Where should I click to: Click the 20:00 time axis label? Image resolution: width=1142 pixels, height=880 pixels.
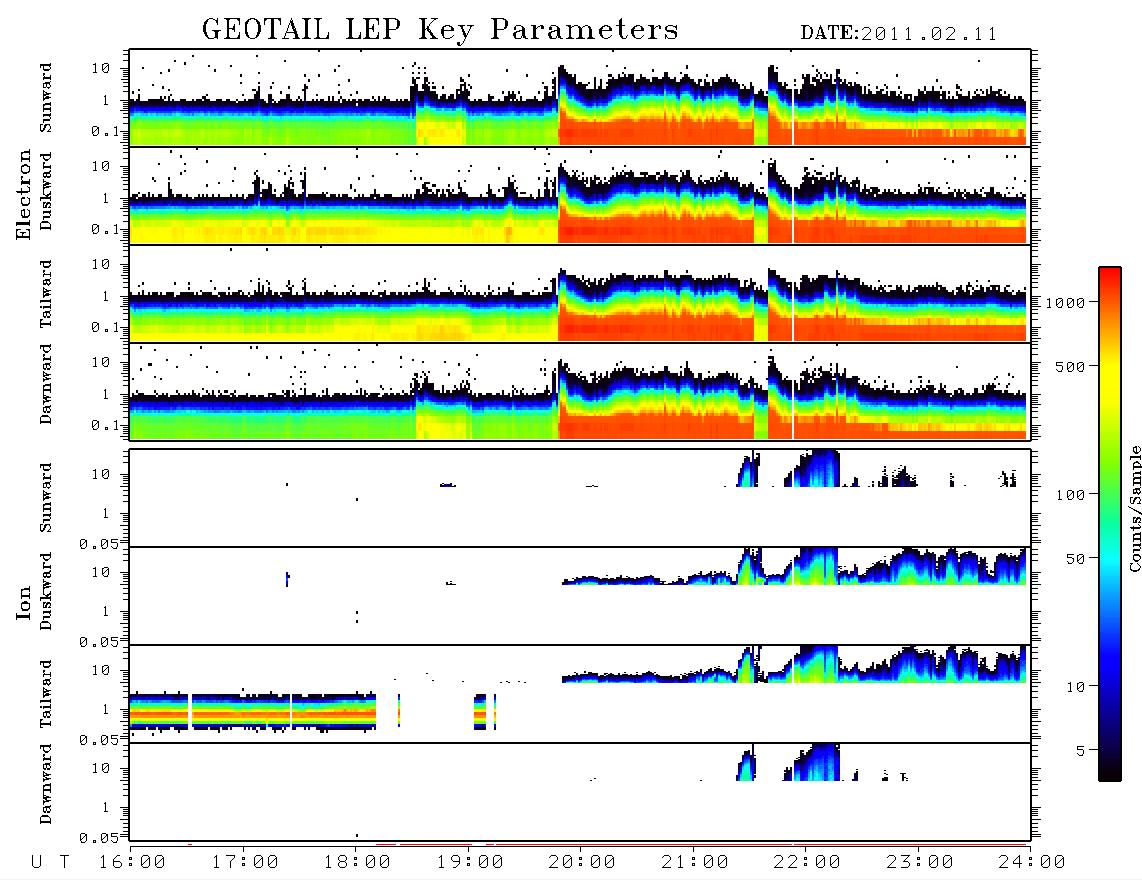[583, 863]
